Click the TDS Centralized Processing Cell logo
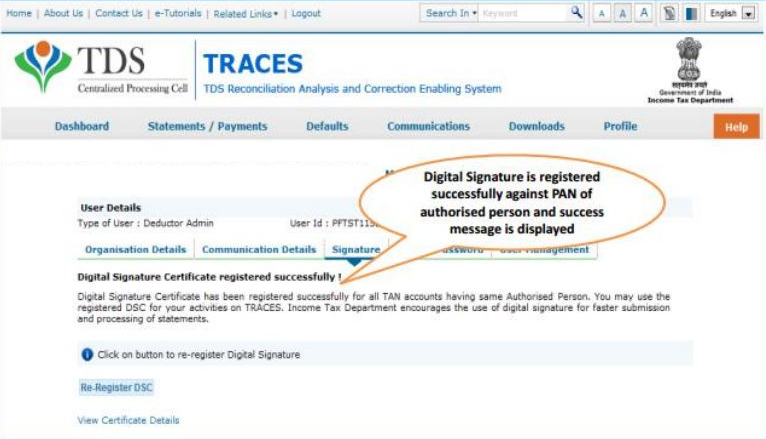Image resolution: width=766 pixels, height=439 pixels. (x=100, y=70)
